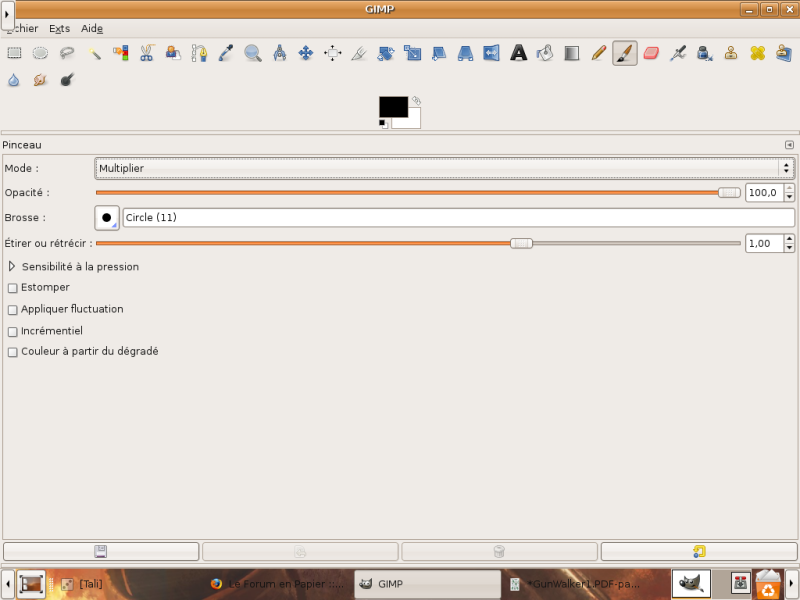Screen dimensions: 800x600
Task: Enable the Estomper checkbox
Action: coord(13,288)
